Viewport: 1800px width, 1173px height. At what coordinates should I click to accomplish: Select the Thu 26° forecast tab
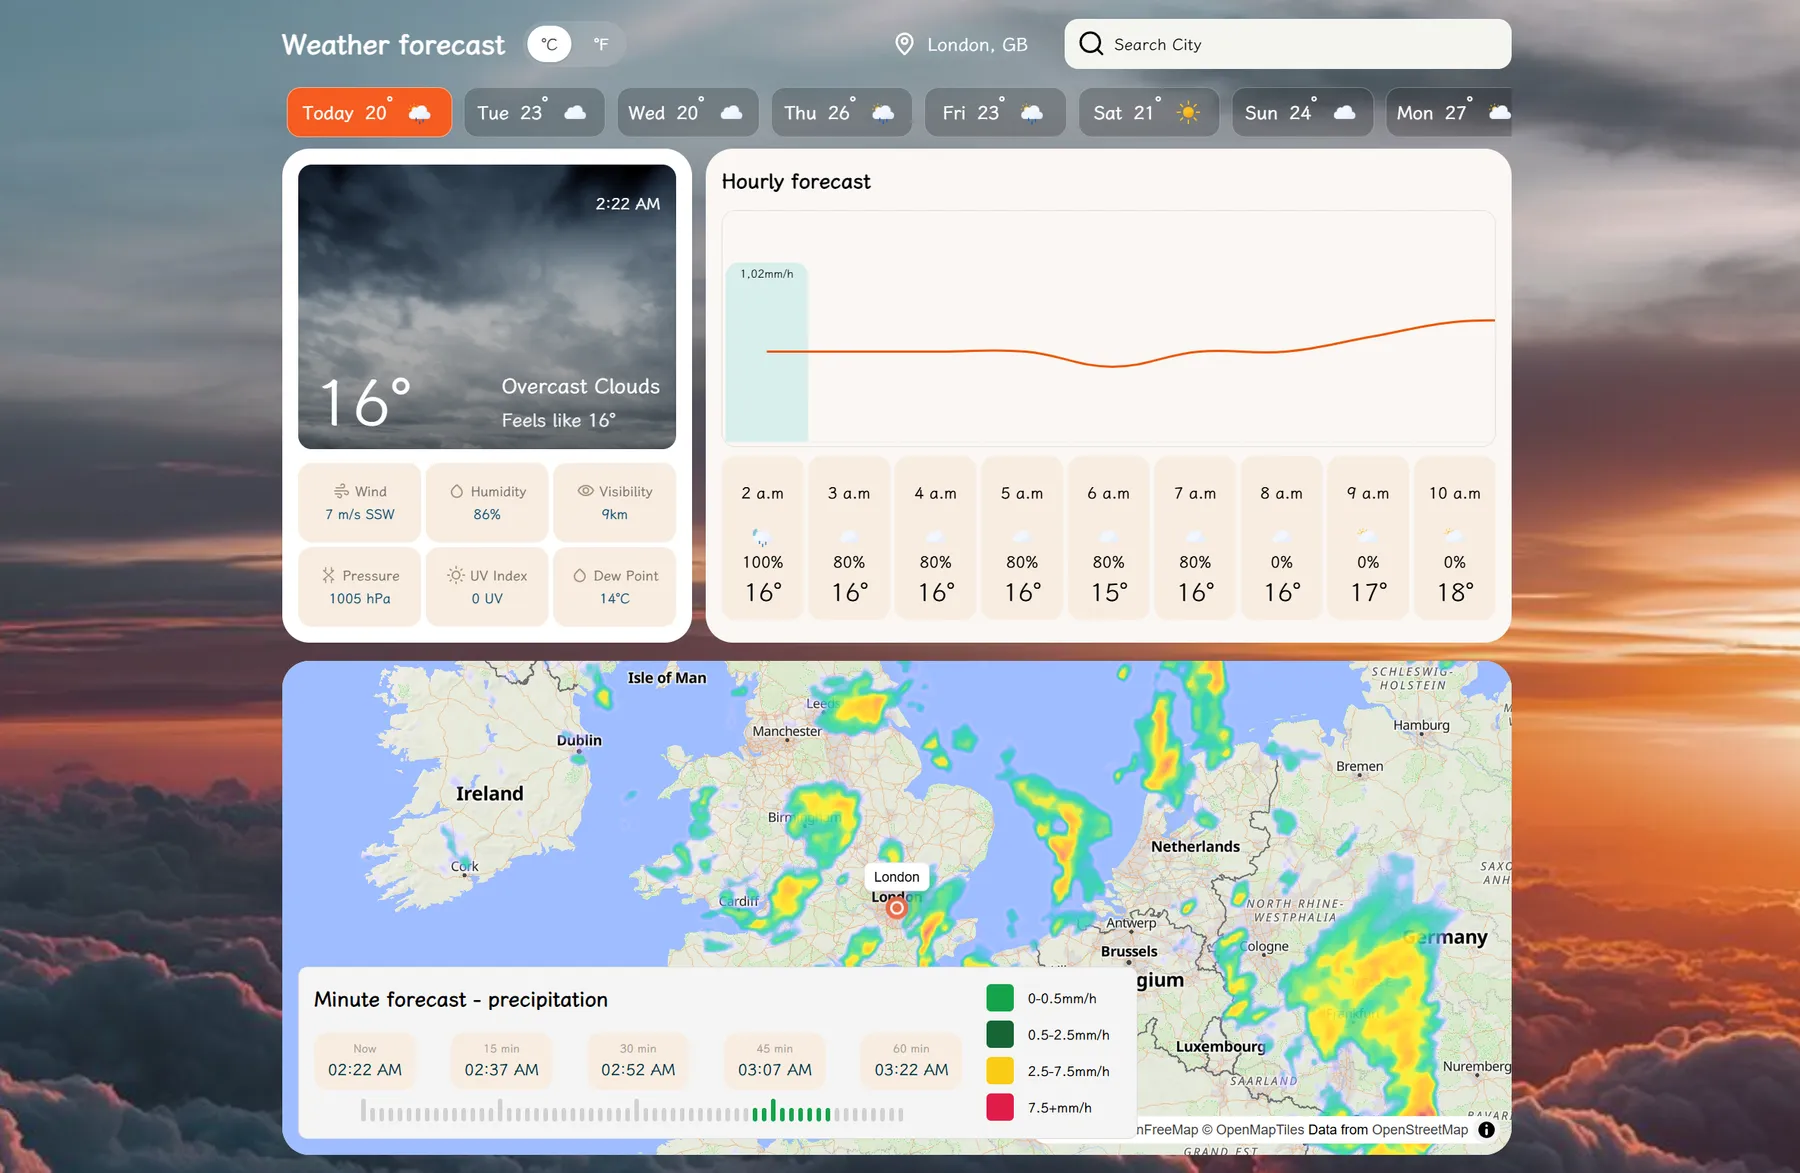pos(841,112)
